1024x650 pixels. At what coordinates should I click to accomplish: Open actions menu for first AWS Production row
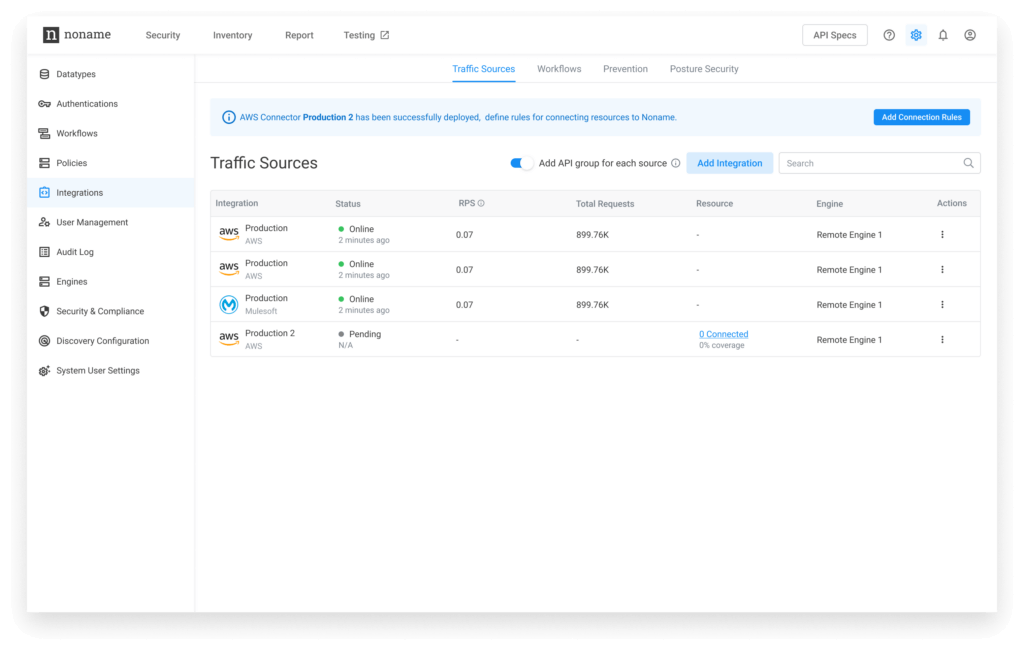(942, 235)
